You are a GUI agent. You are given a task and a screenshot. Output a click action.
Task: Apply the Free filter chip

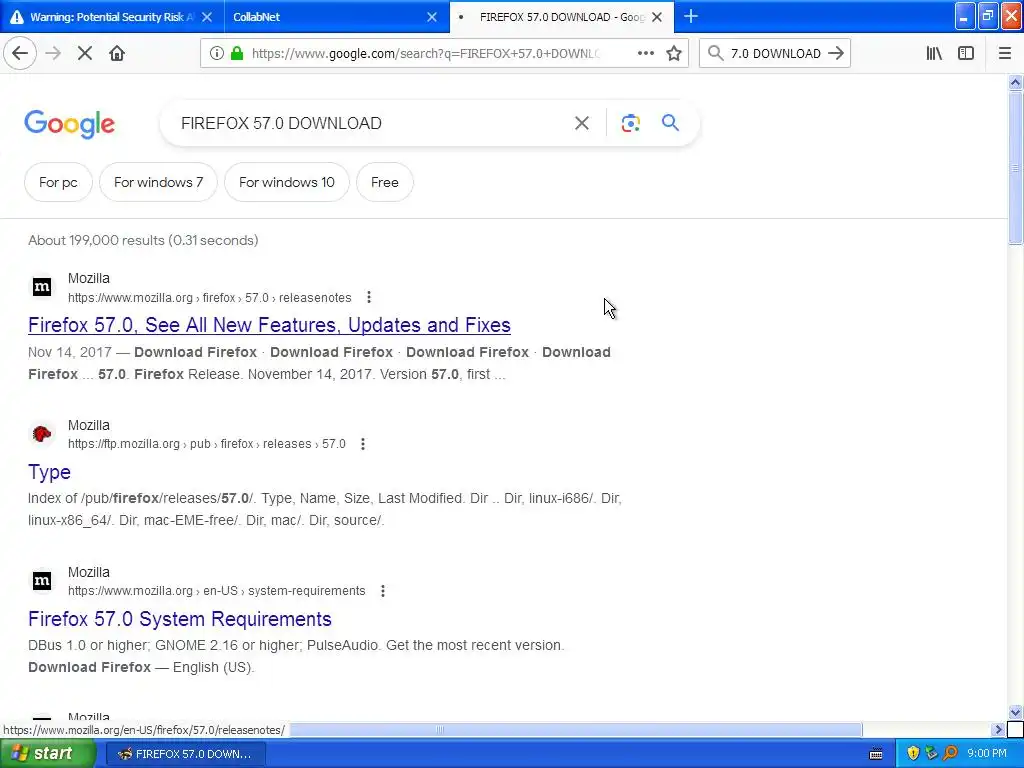point(385,182)
